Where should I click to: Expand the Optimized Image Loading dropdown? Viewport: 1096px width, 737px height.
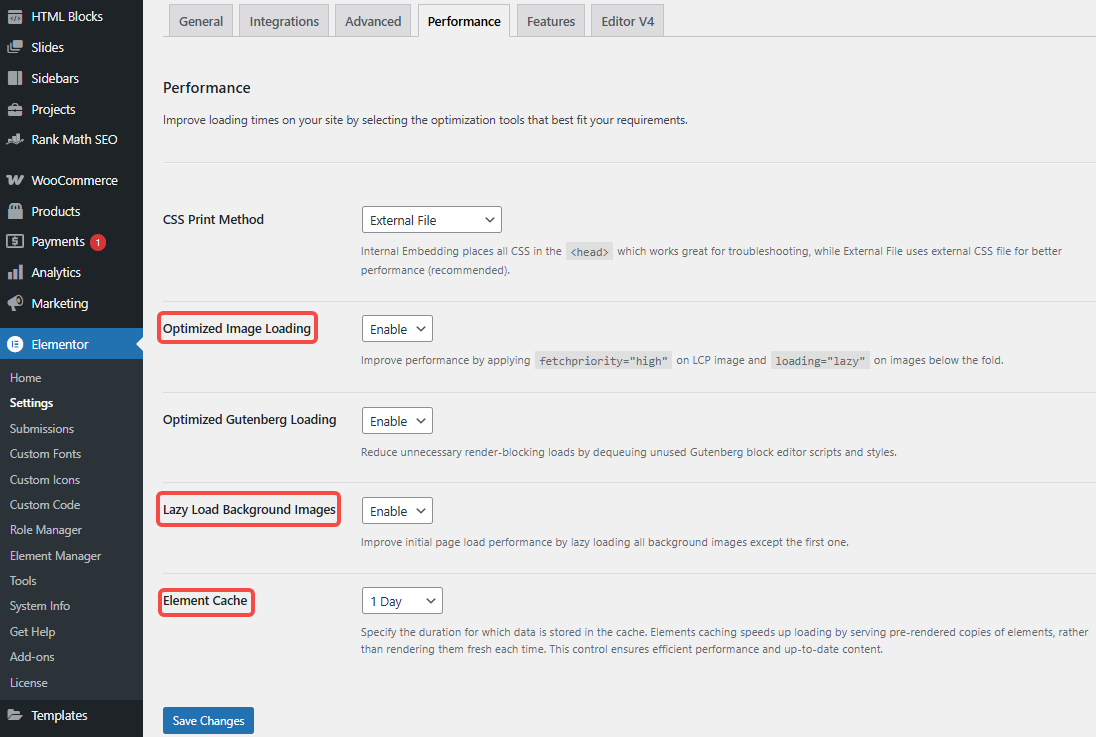(397, 329)
